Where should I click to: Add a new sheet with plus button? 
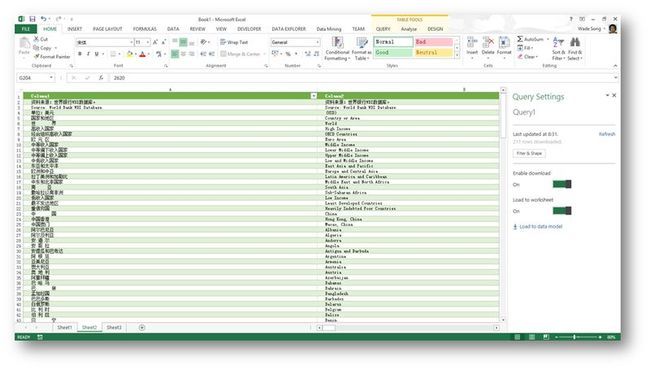click(142, 328)
